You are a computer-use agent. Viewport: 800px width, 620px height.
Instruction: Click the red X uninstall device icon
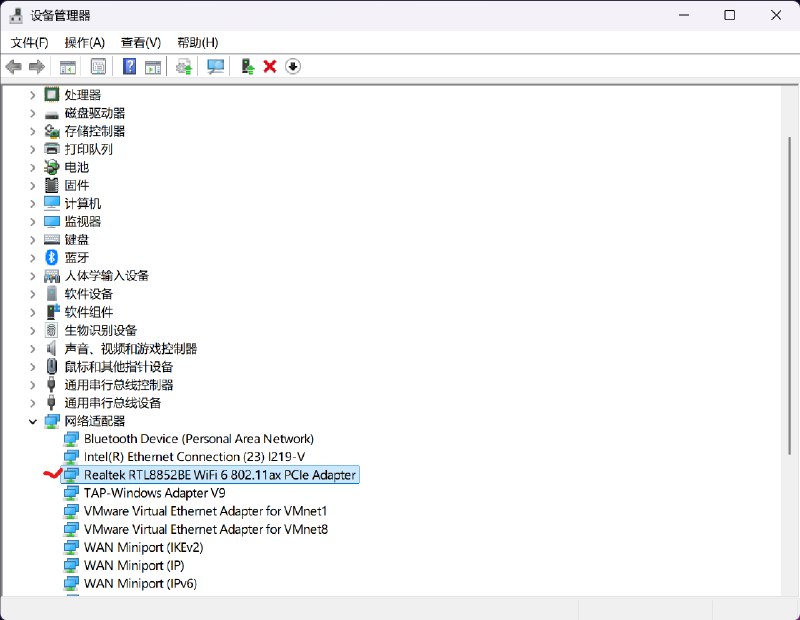point(268,67)
